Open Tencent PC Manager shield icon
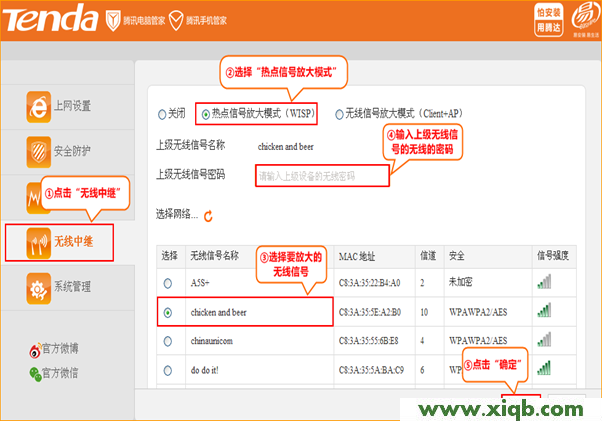602x421 pixels. point(113,21)
